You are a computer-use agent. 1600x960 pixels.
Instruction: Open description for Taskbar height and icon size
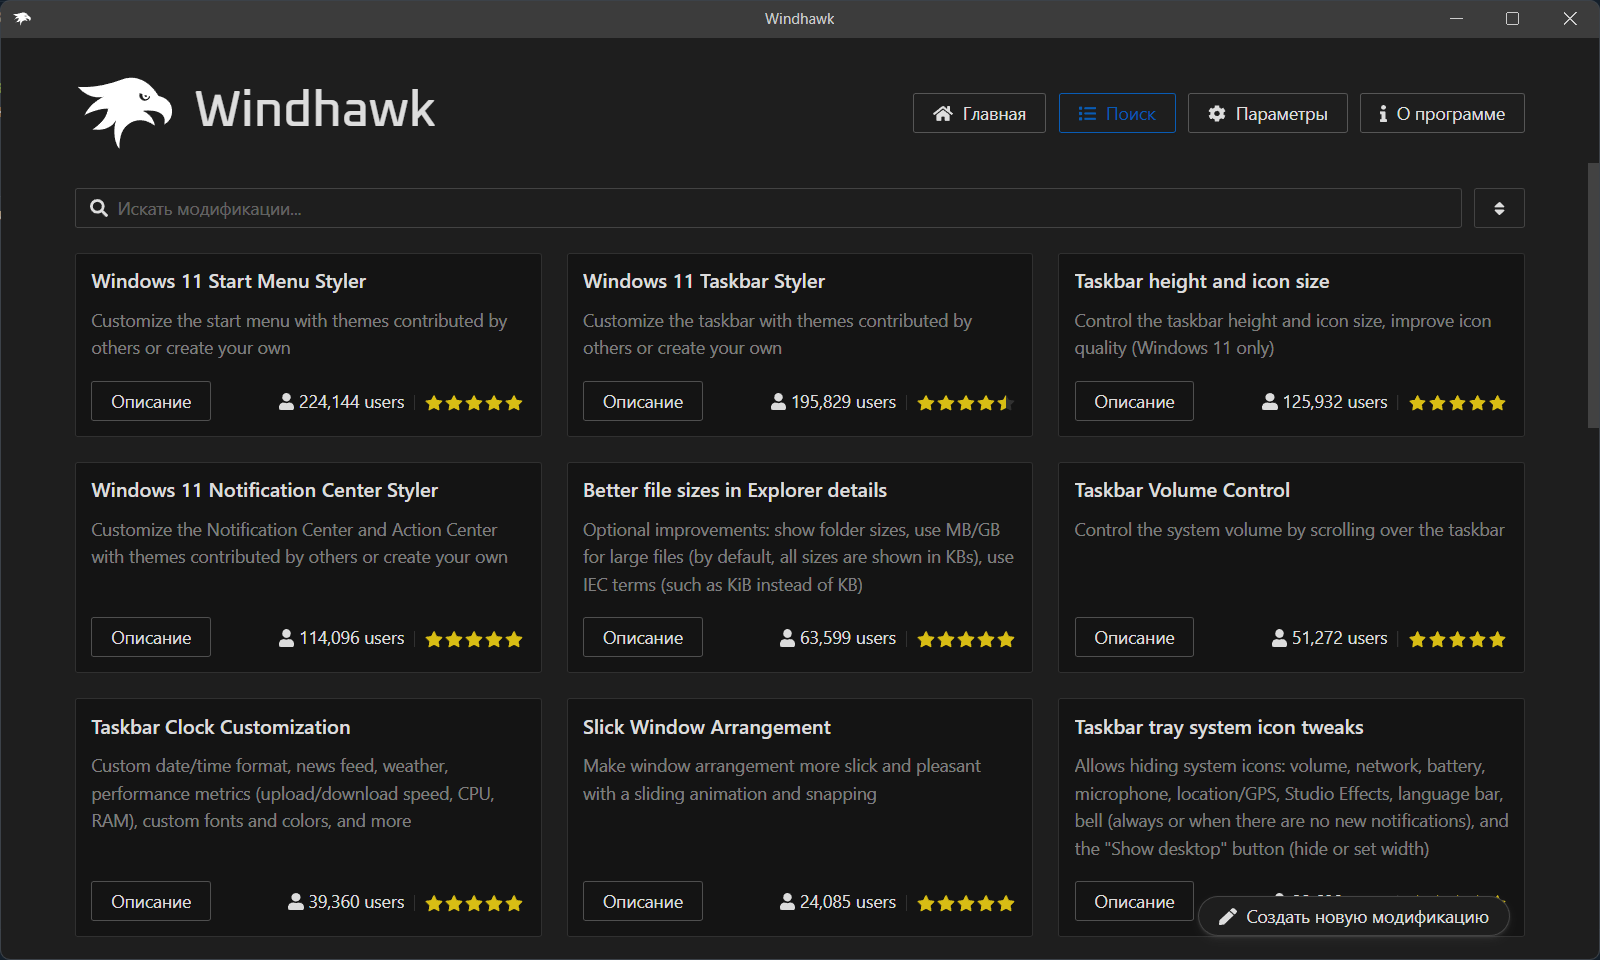[1134, 402]
